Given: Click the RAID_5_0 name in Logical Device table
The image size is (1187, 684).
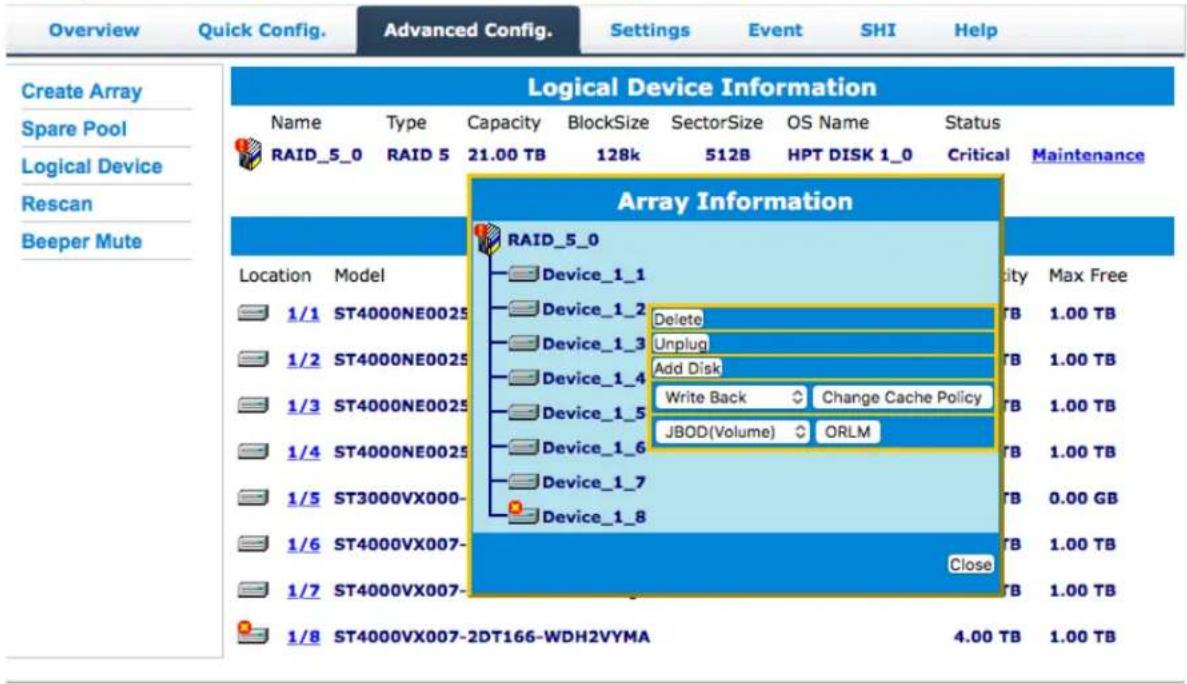Looking at the screenshot, I should point(316,155).
